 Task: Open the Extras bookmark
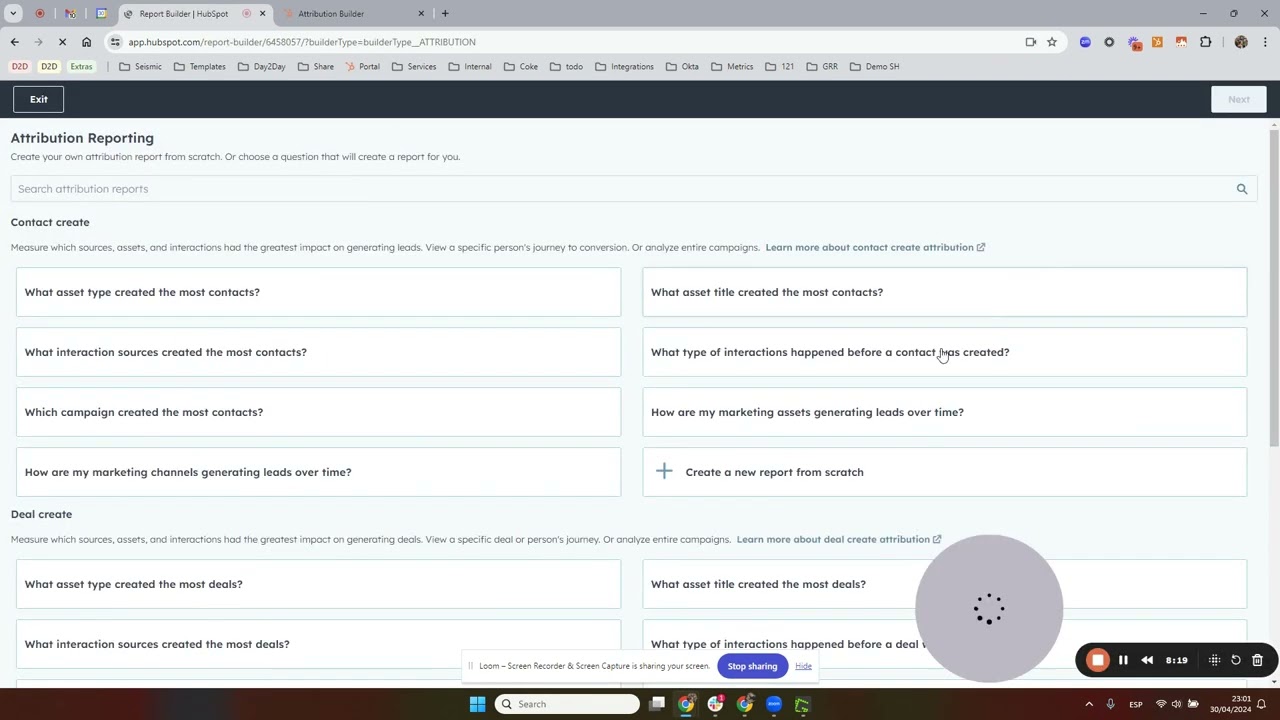[81, 66]
